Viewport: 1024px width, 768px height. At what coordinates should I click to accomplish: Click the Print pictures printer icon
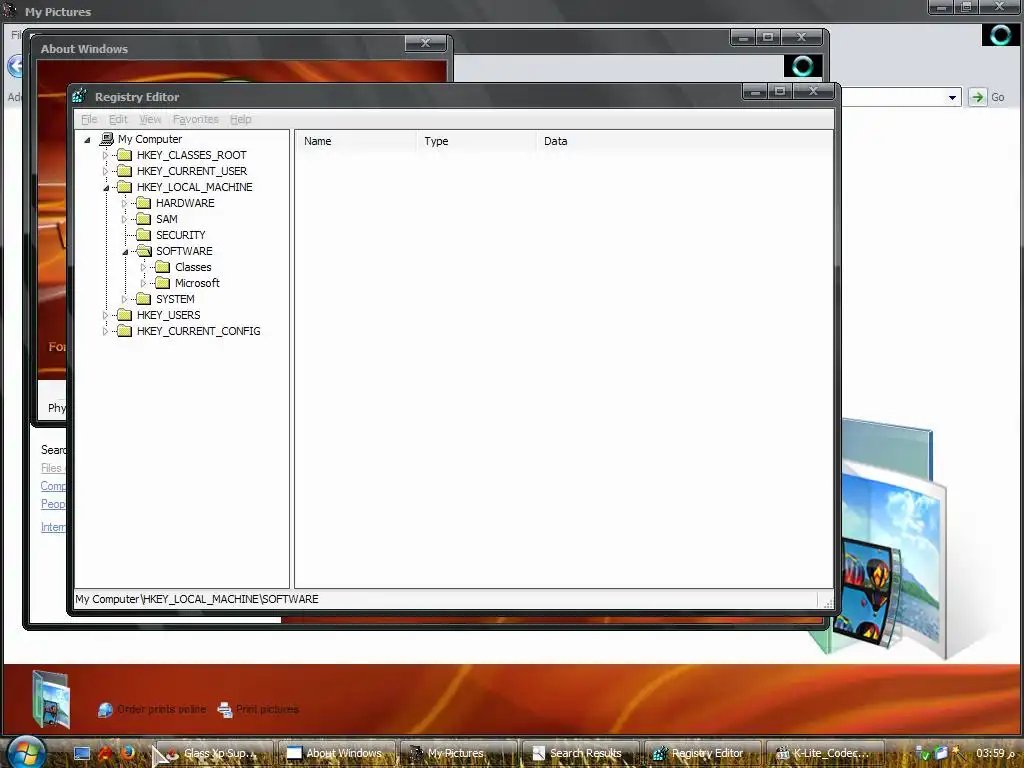(225, 709)
